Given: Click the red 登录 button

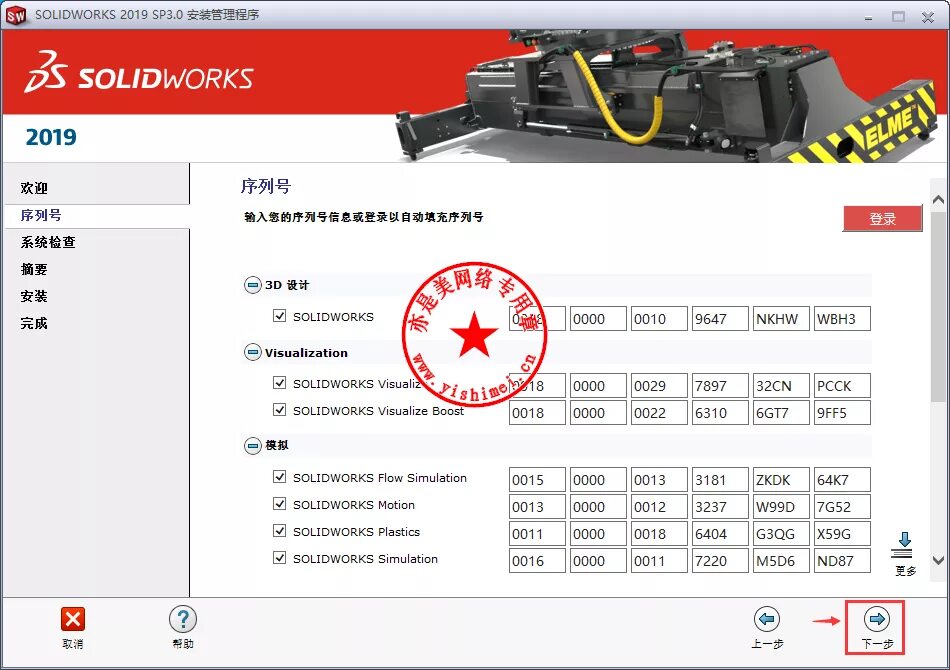Looking at the screenshot, I should [883, 219].
